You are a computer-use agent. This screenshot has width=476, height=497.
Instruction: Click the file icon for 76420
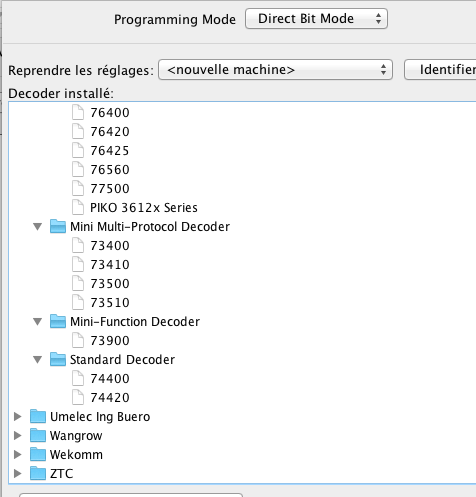78,131
